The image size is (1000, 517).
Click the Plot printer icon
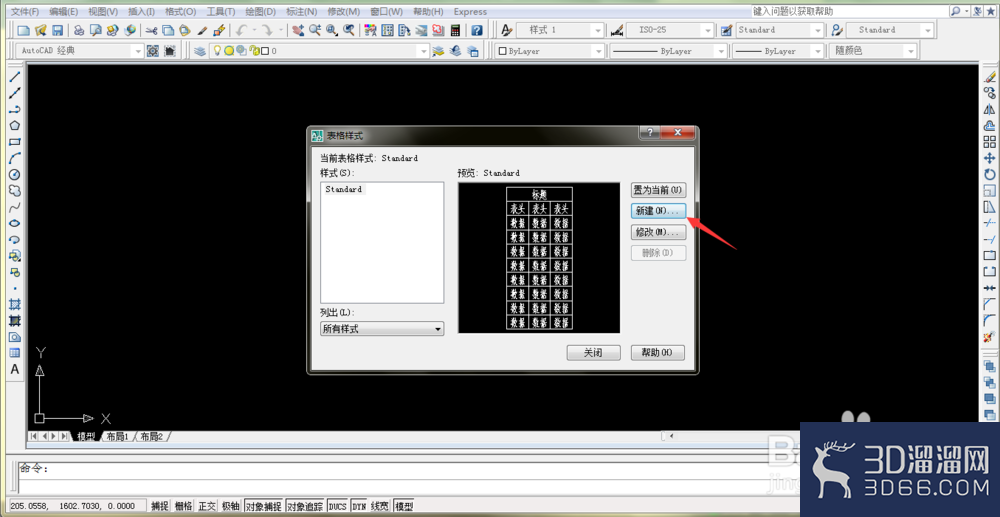click(x=79, y=30)
